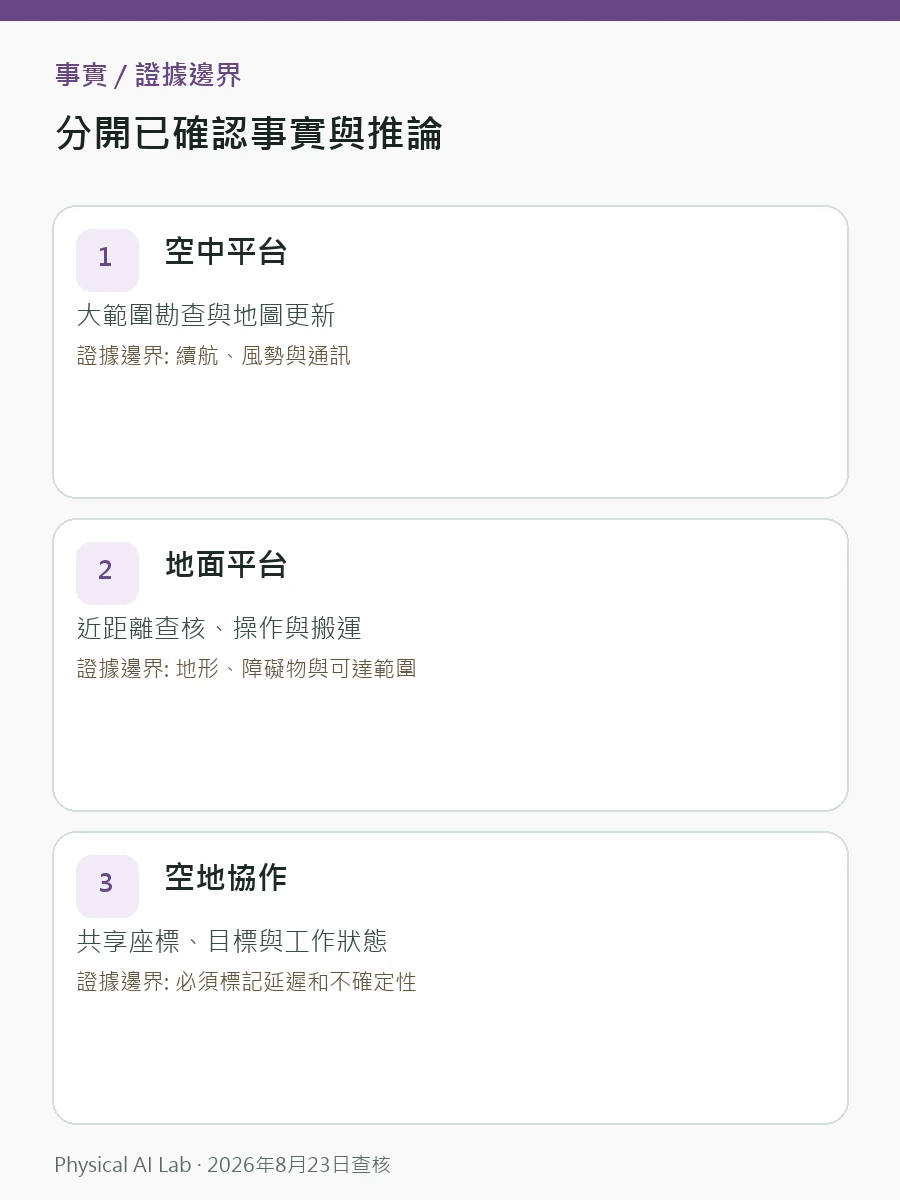Select the 地面平台 card title
The width and height of the screenshot is (900, 1200).
(226, 565)
